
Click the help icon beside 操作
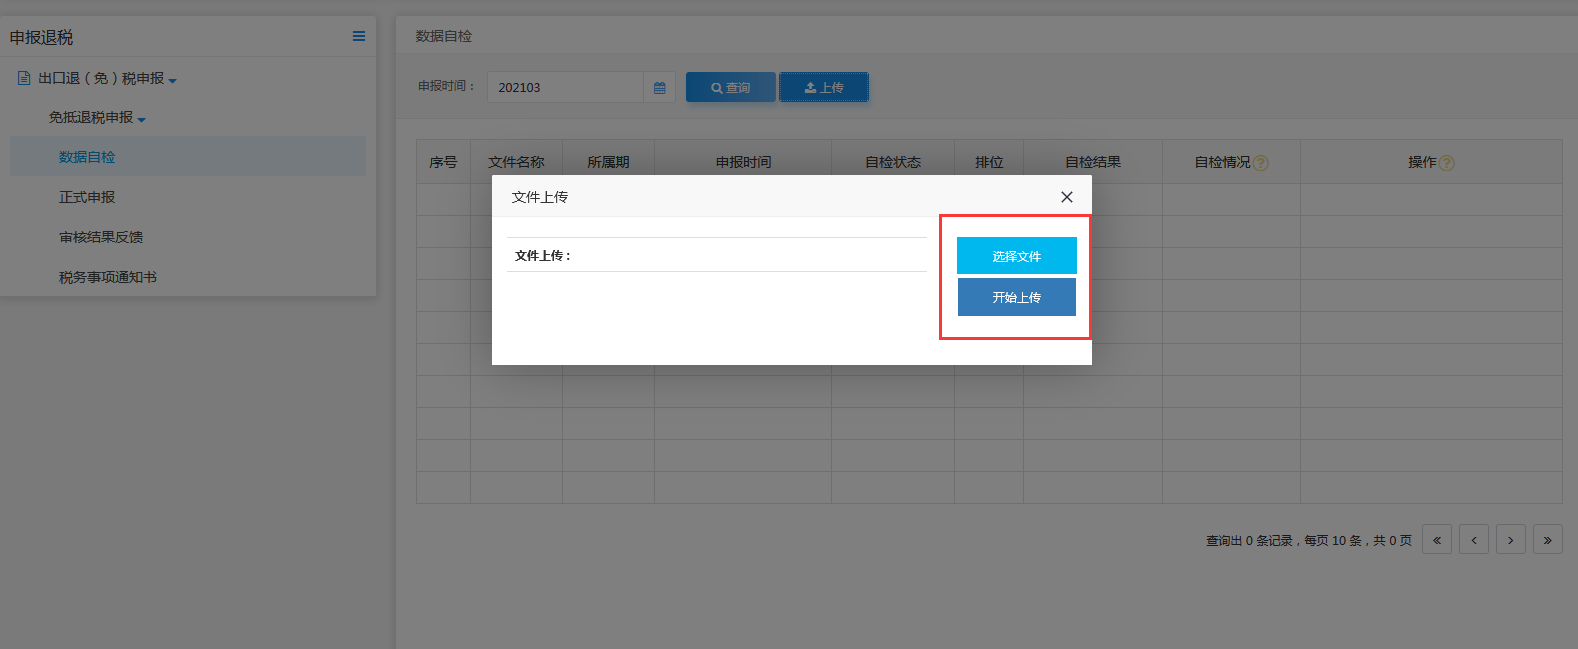click(1447, 163)
